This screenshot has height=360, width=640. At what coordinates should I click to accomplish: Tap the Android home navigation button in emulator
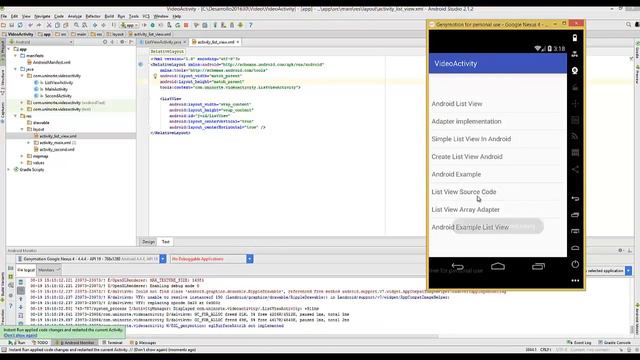[x=498, y=267]
